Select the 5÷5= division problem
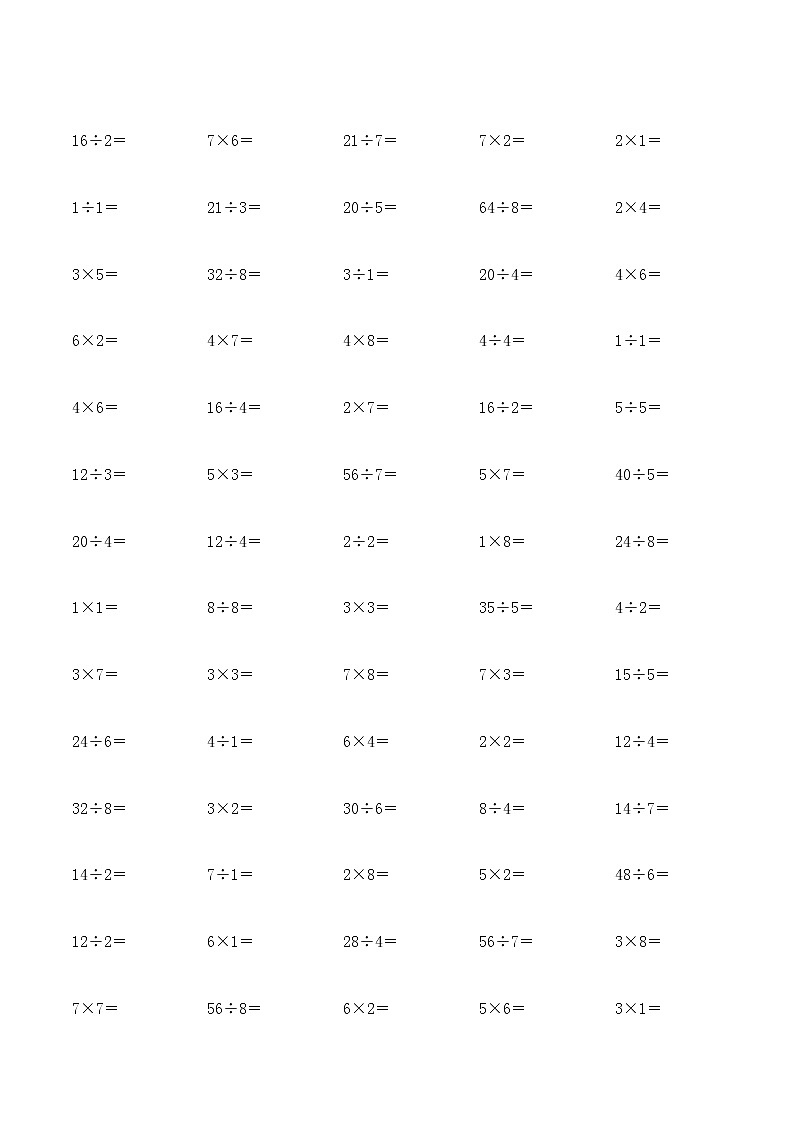This screenshot has height=1123, width=794. (x=638, y=408)
